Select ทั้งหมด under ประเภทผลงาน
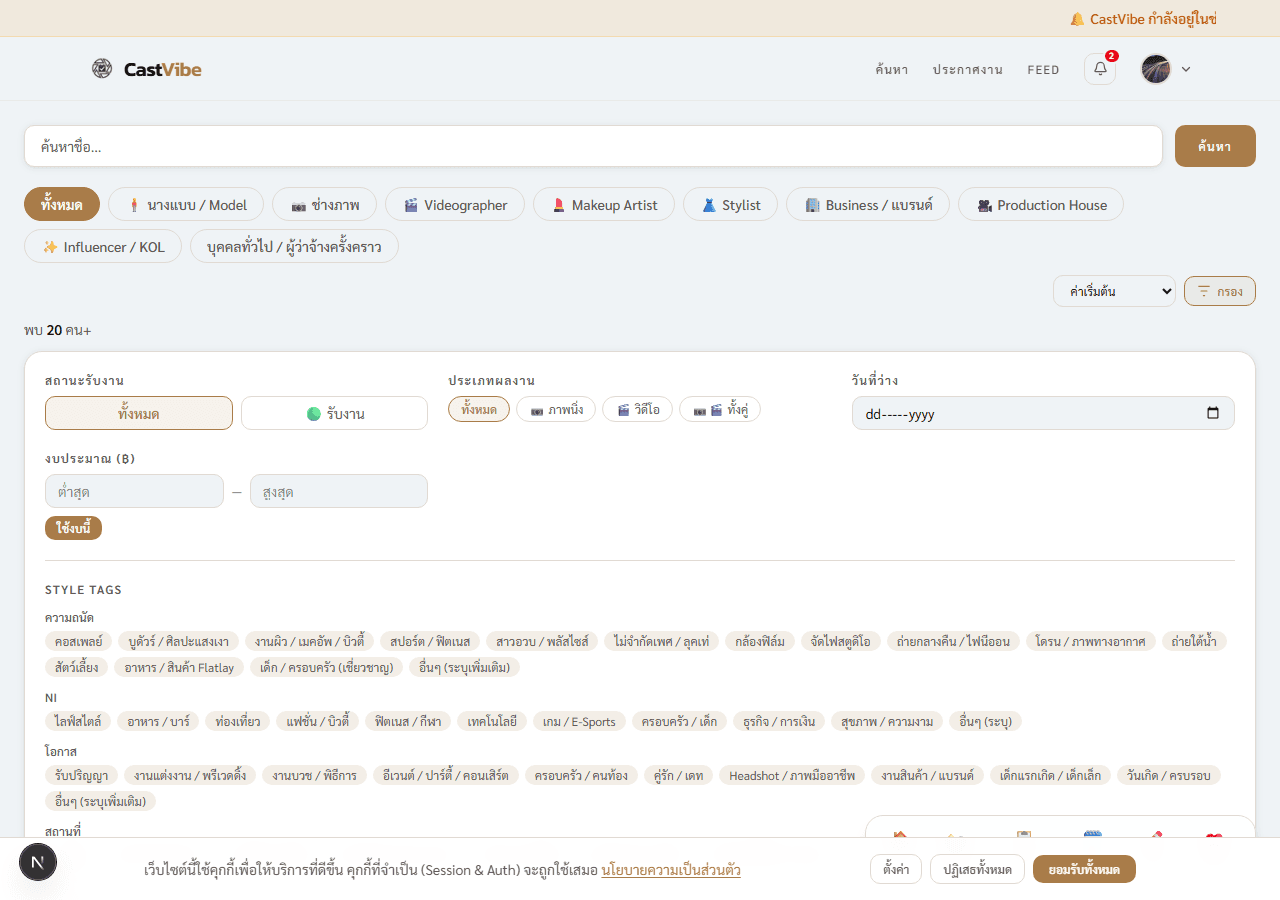1280x900 pixels. pyautogui.click(x=479, y=410)
